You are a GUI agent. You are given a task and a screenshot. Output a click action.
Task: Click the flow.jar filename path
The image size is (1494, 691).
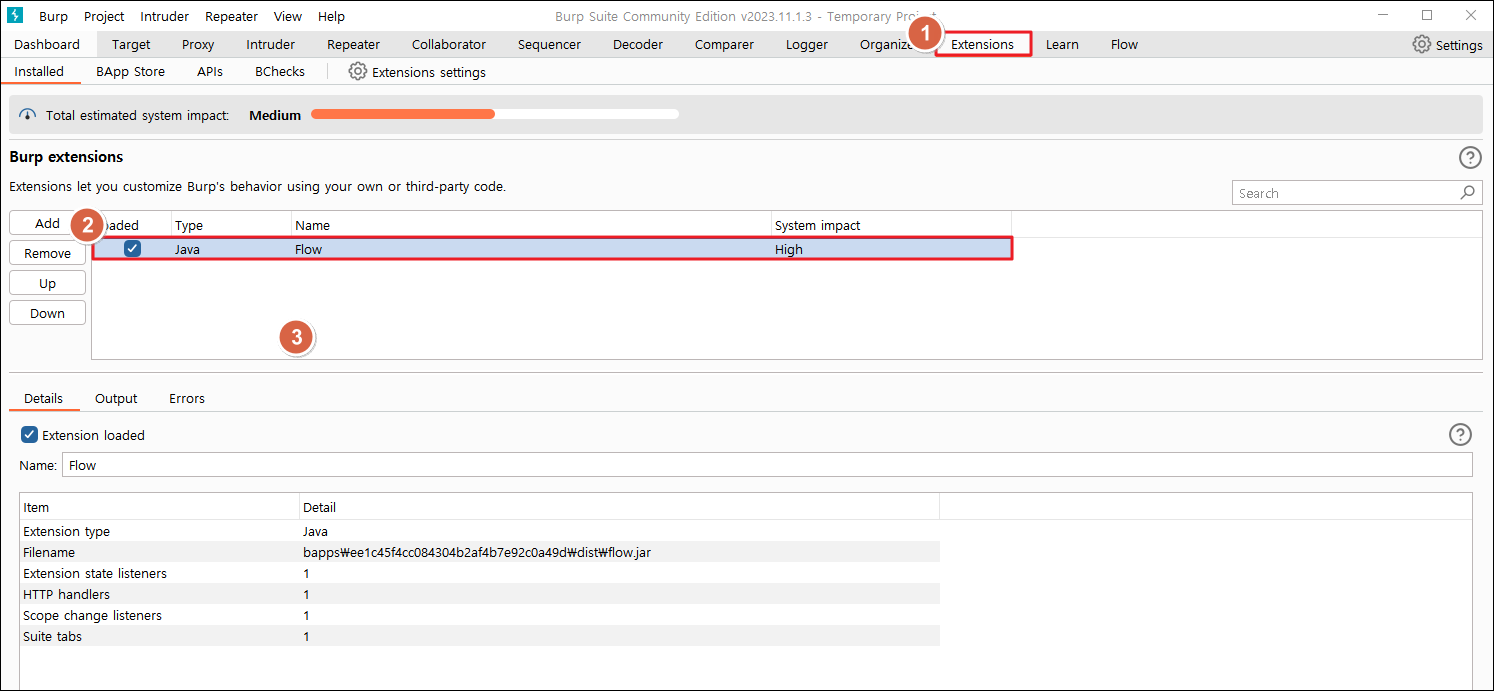point(477,552)
